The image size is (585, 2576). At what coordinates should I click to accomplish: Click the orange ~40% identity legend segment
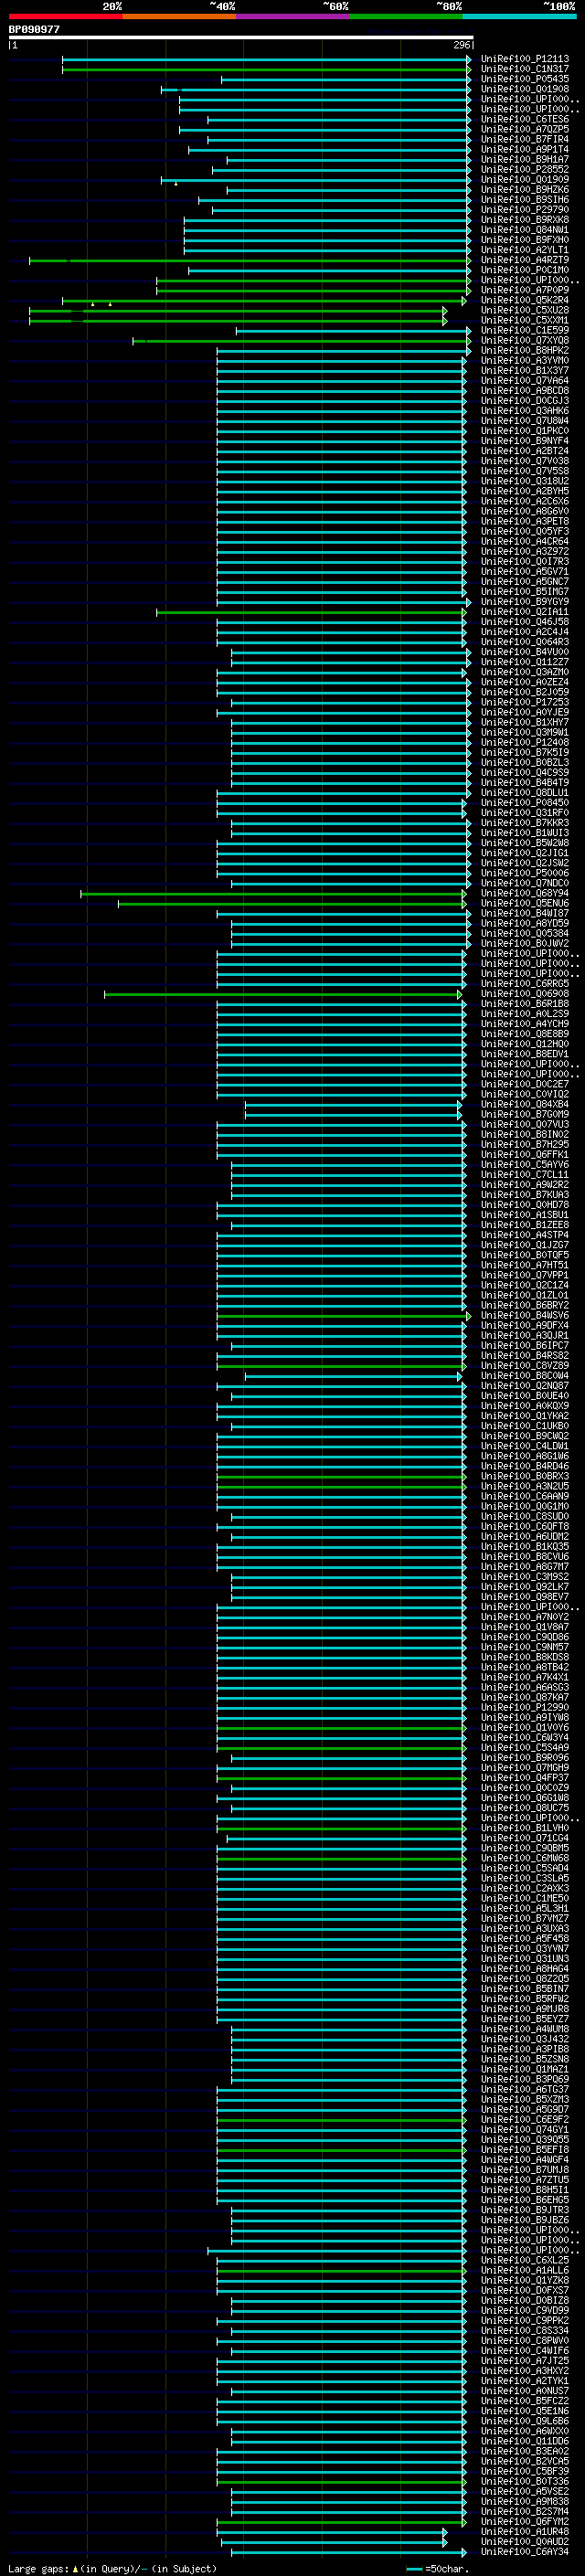pyautogui.click(x=179, y=16)
